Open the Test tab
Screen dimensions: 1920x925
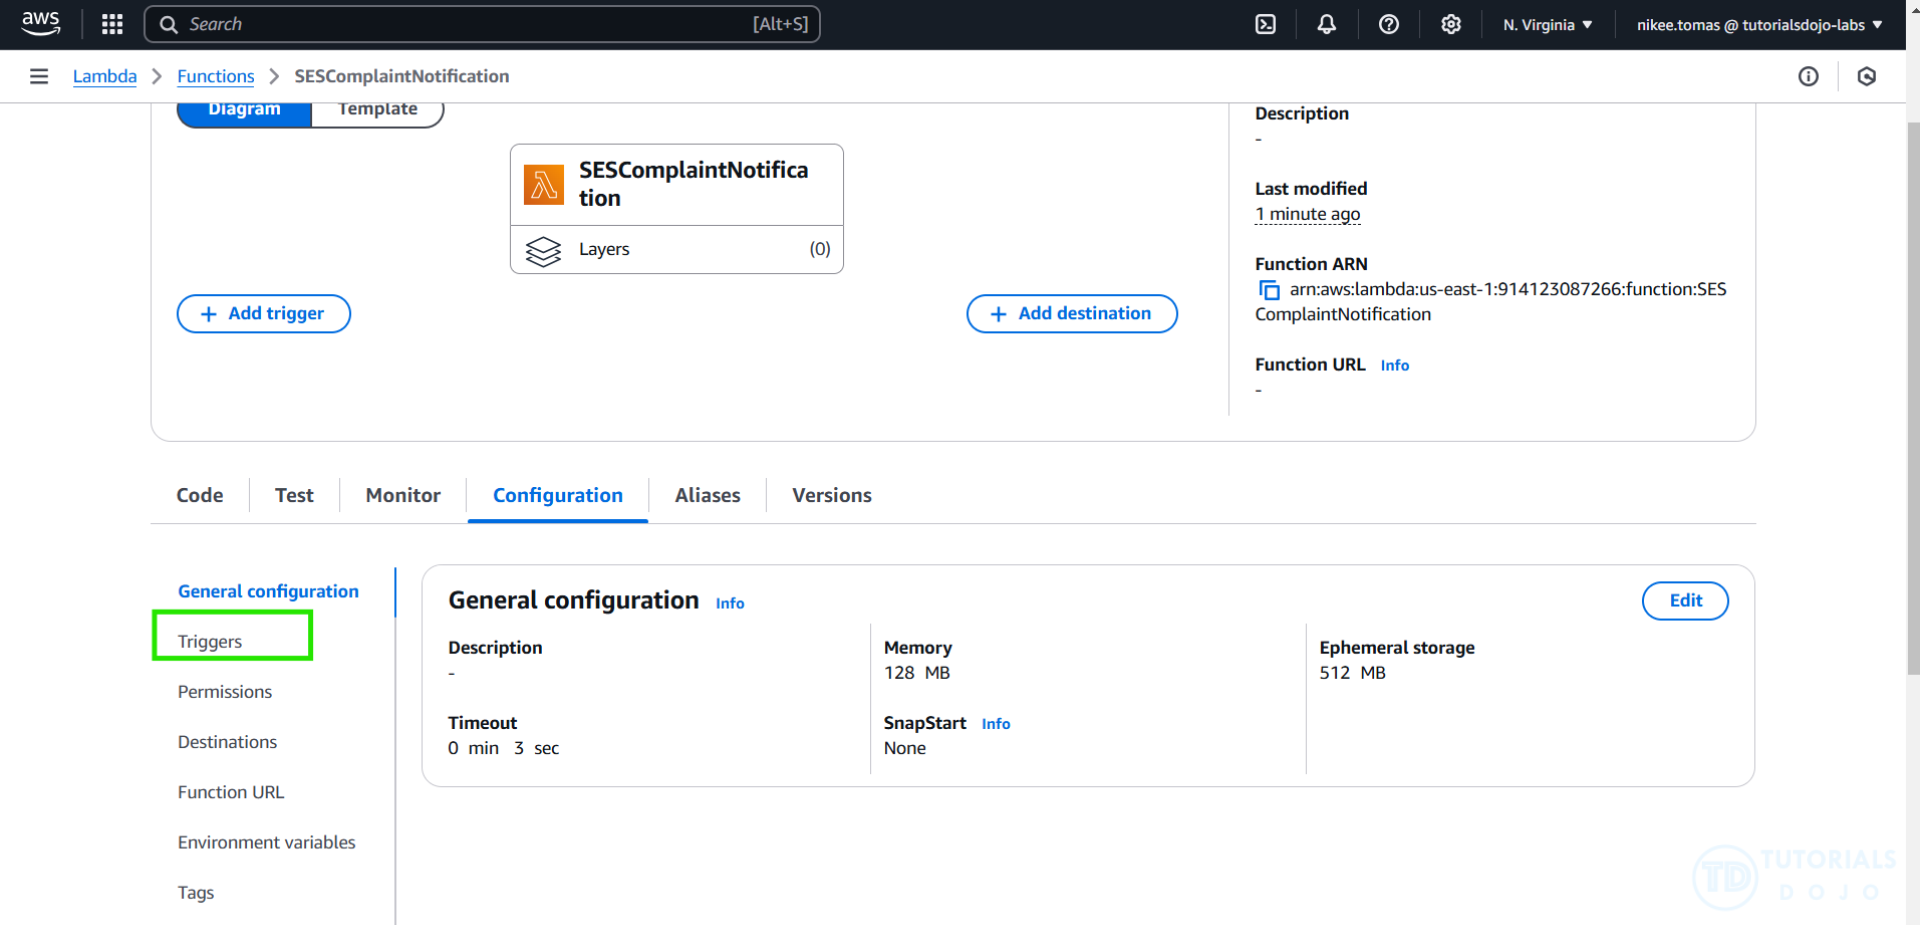[294, 495]
